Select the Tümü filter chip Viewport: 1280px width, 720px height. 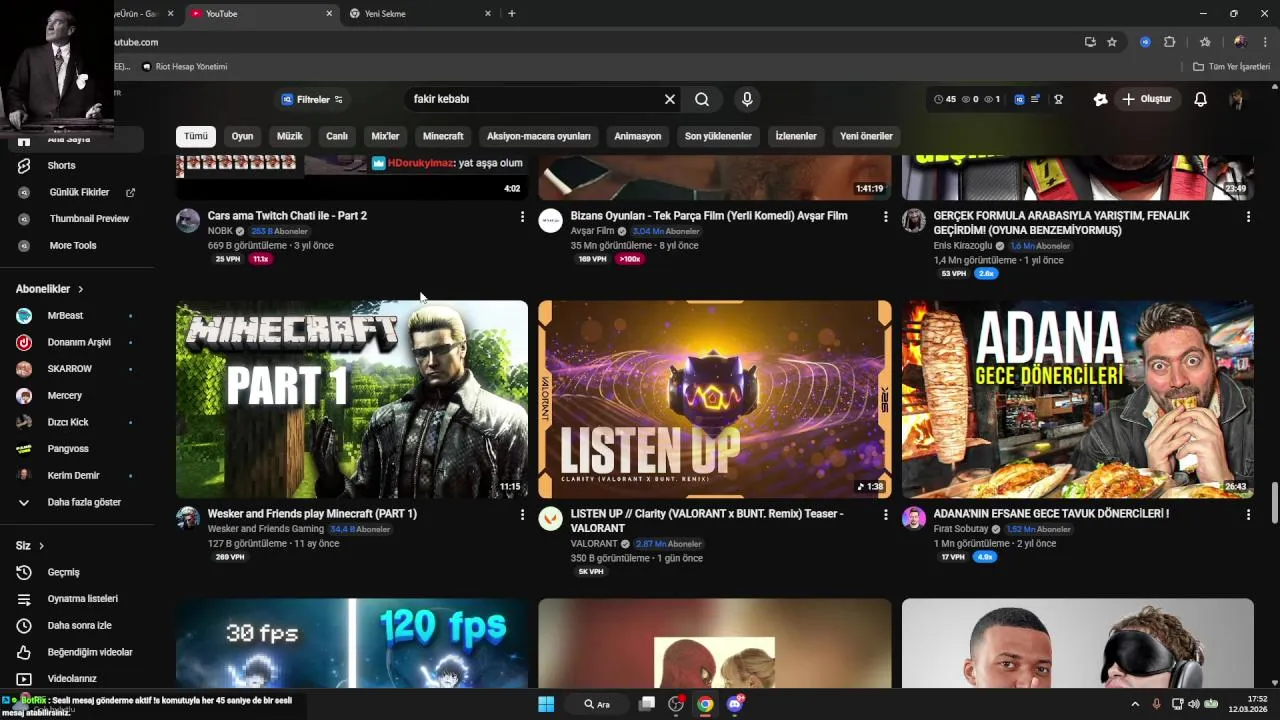196,136
